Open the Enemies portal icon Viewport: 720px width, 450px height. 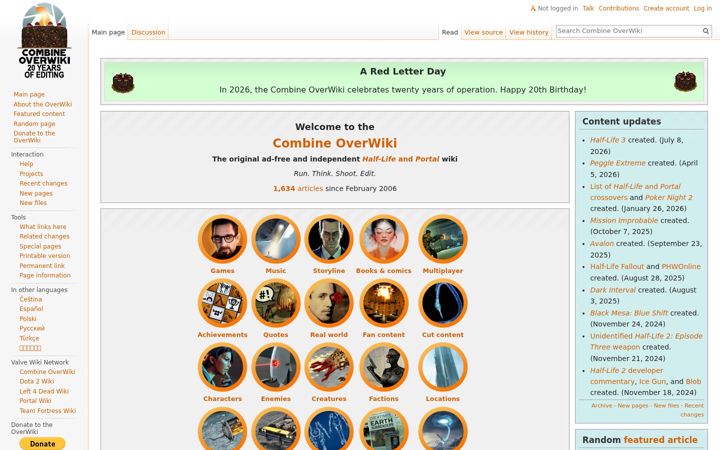[276, 367]
